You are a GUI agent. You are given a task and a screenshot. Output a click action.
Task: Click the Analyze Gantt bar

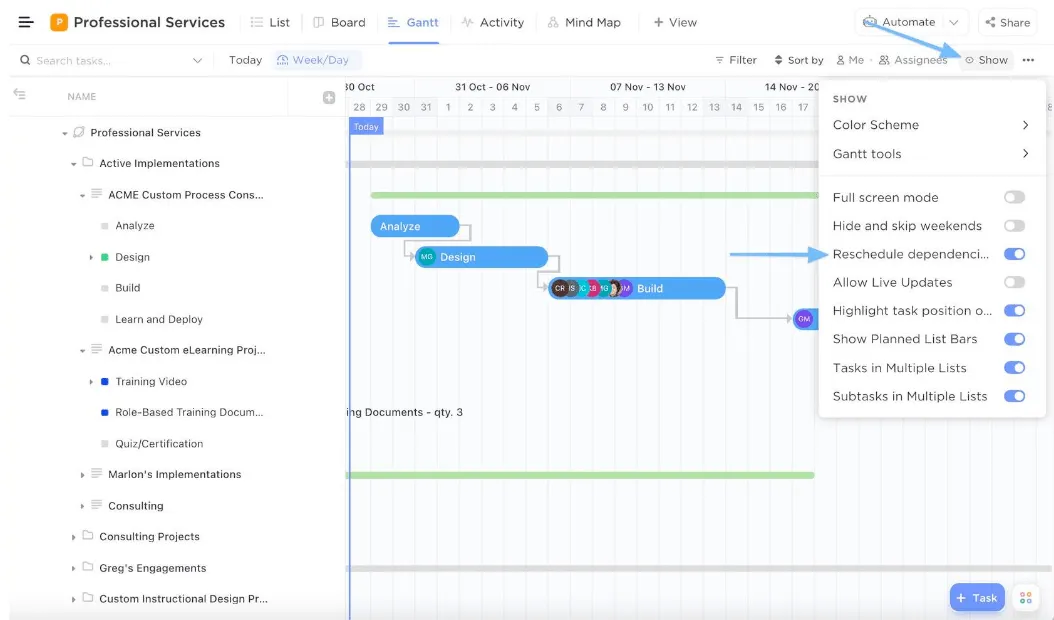[x=415, y=226]
